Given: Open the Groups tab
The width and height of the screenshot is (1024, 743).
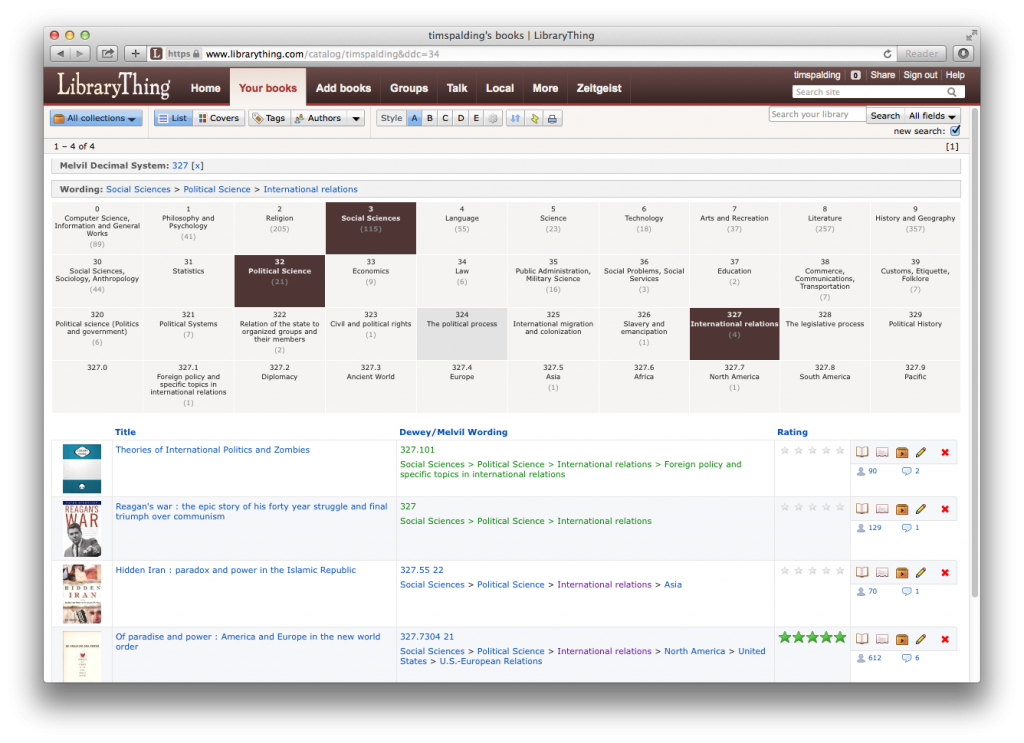Looking at the screenshot, I should [409, 88].
